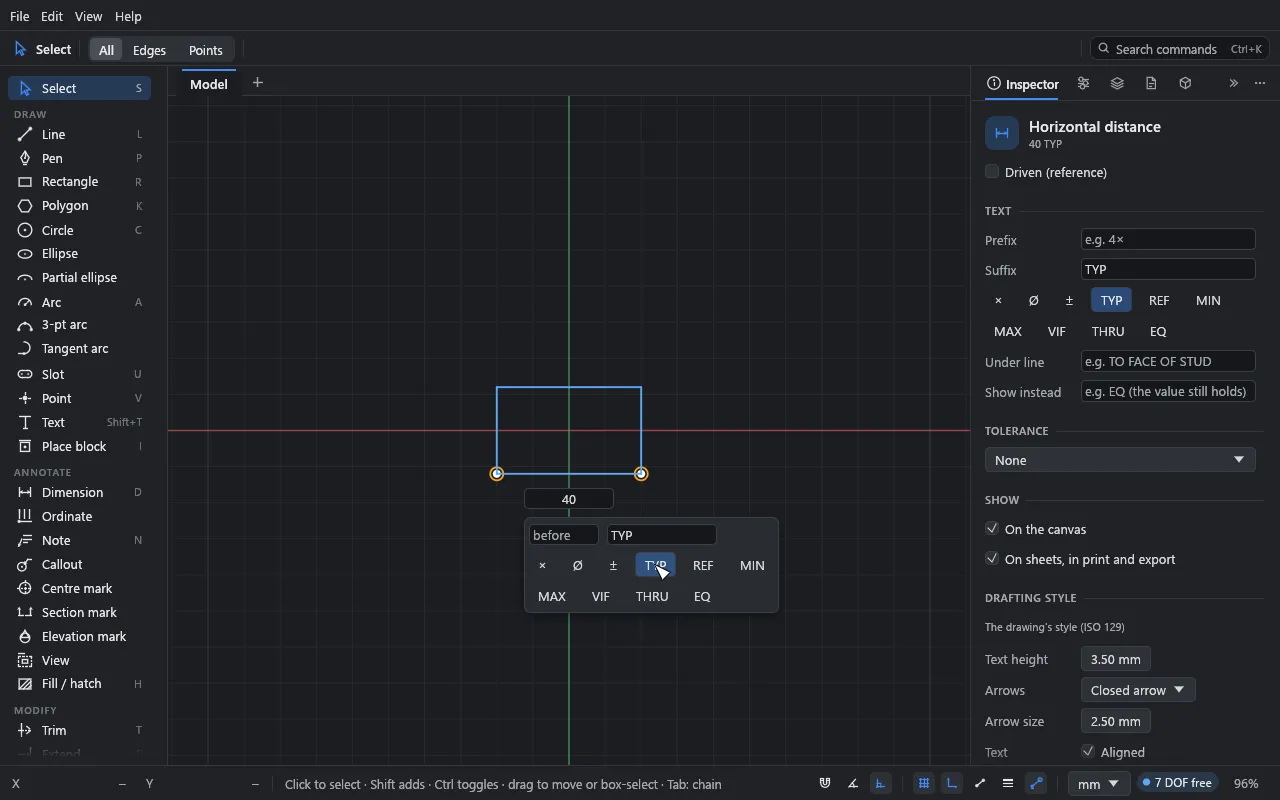Start the Dimension annotate tool

pos(80,492)
